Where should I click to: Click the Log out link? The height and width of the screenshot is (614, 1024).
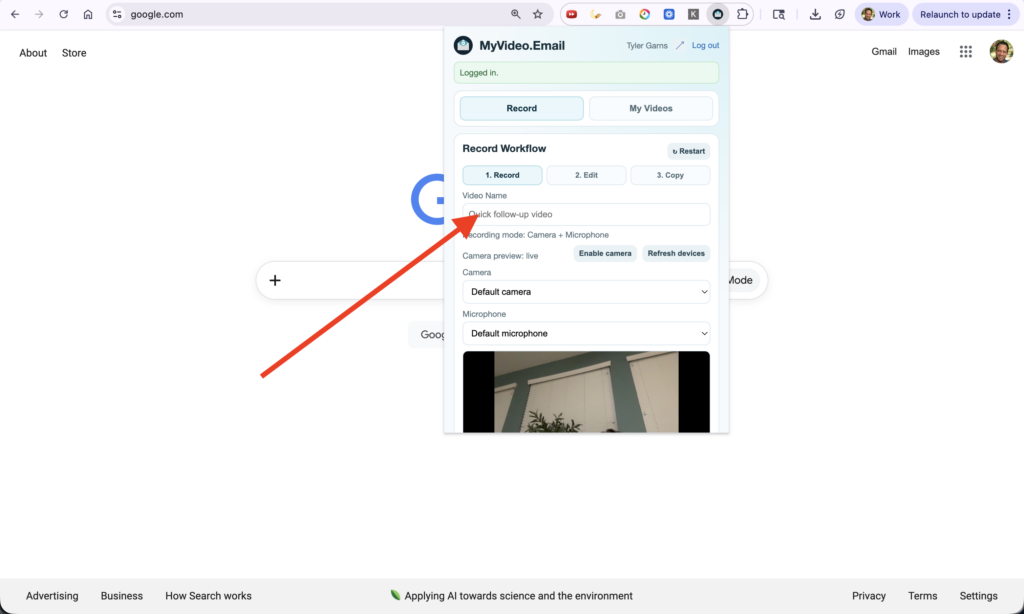[x=705, y=46]
